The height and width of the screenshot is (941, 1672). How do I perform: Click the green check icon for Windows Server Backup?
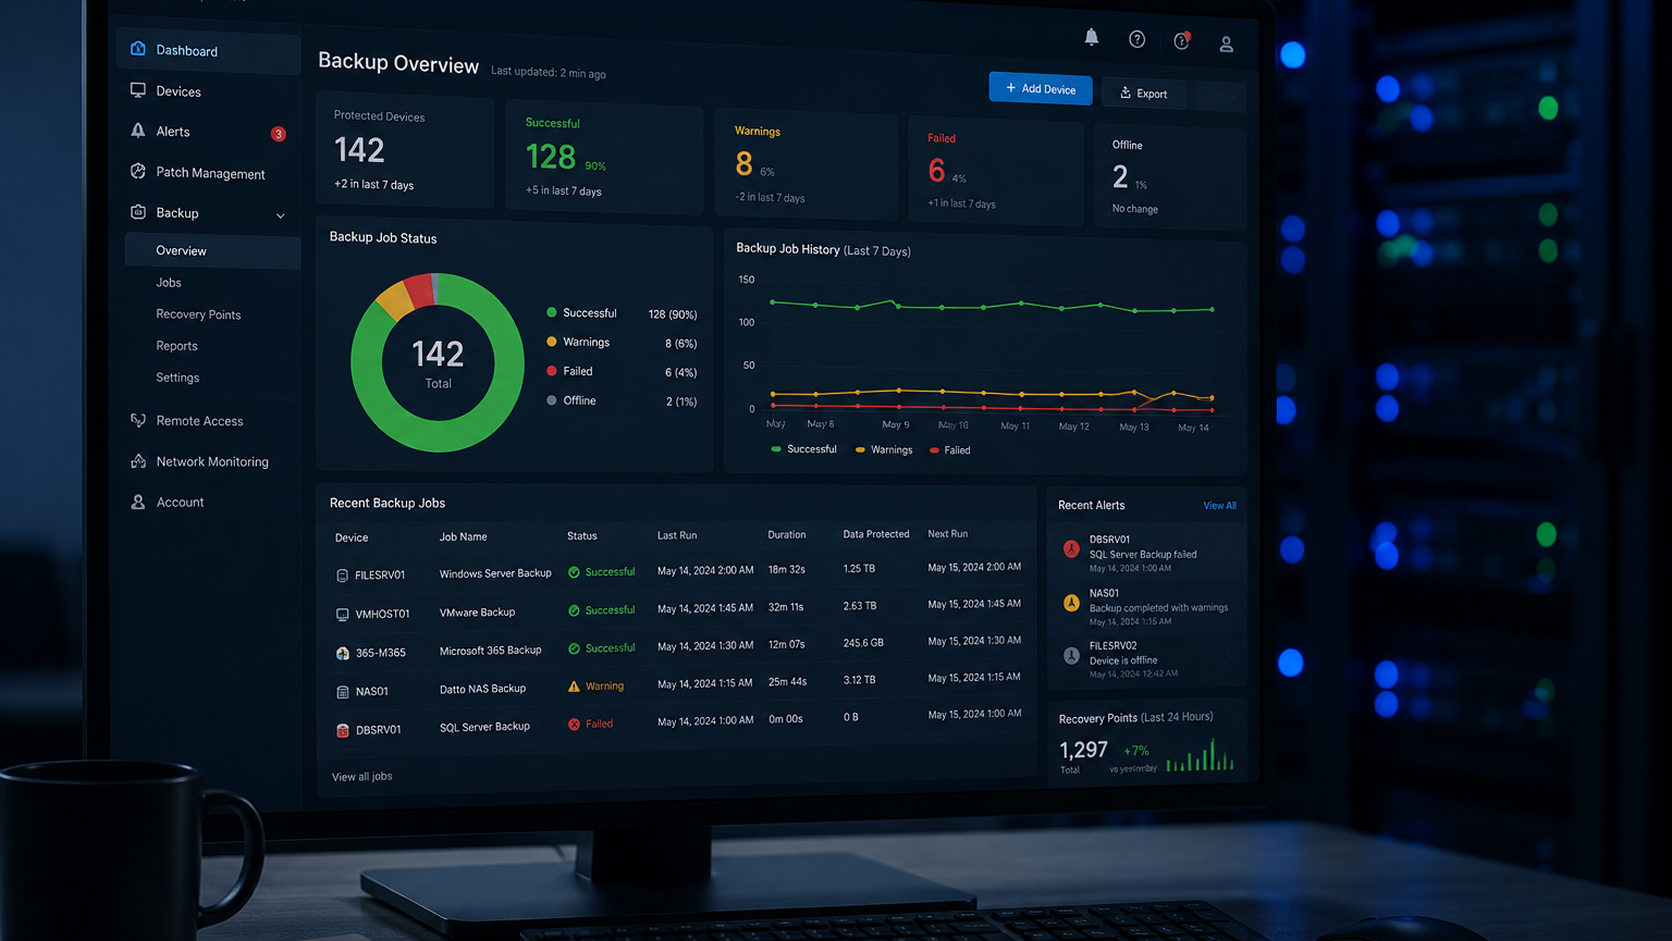point(574,572)
